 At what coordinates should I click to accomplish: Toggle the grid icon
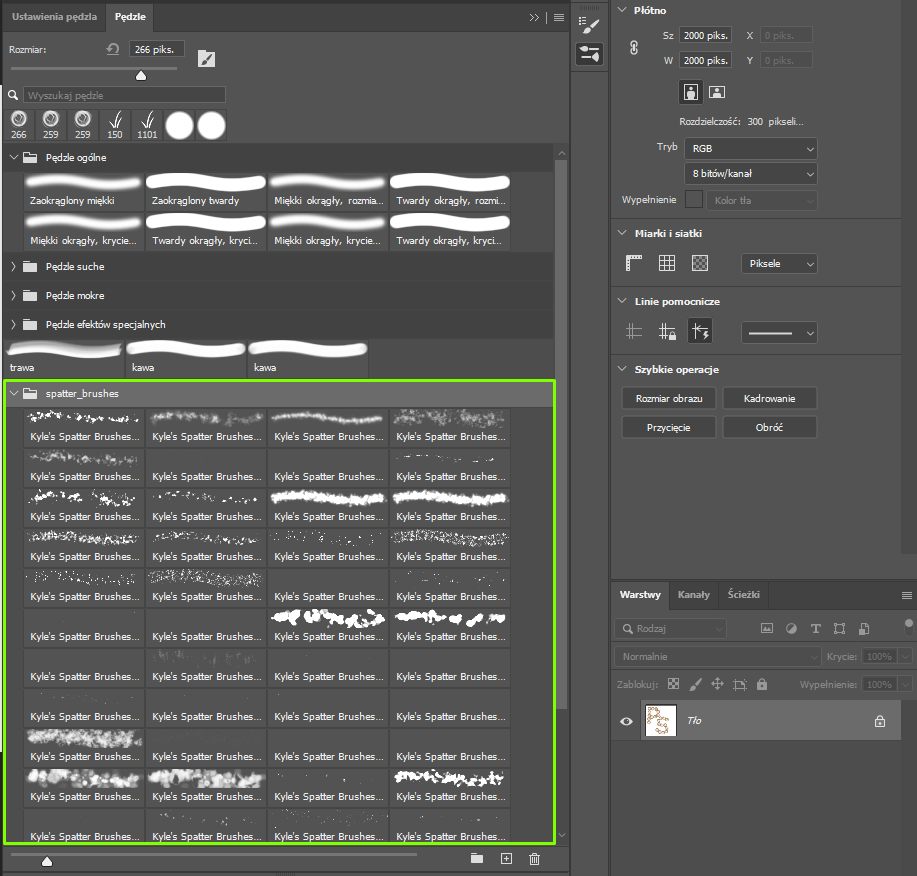click(x=667, y=263)
